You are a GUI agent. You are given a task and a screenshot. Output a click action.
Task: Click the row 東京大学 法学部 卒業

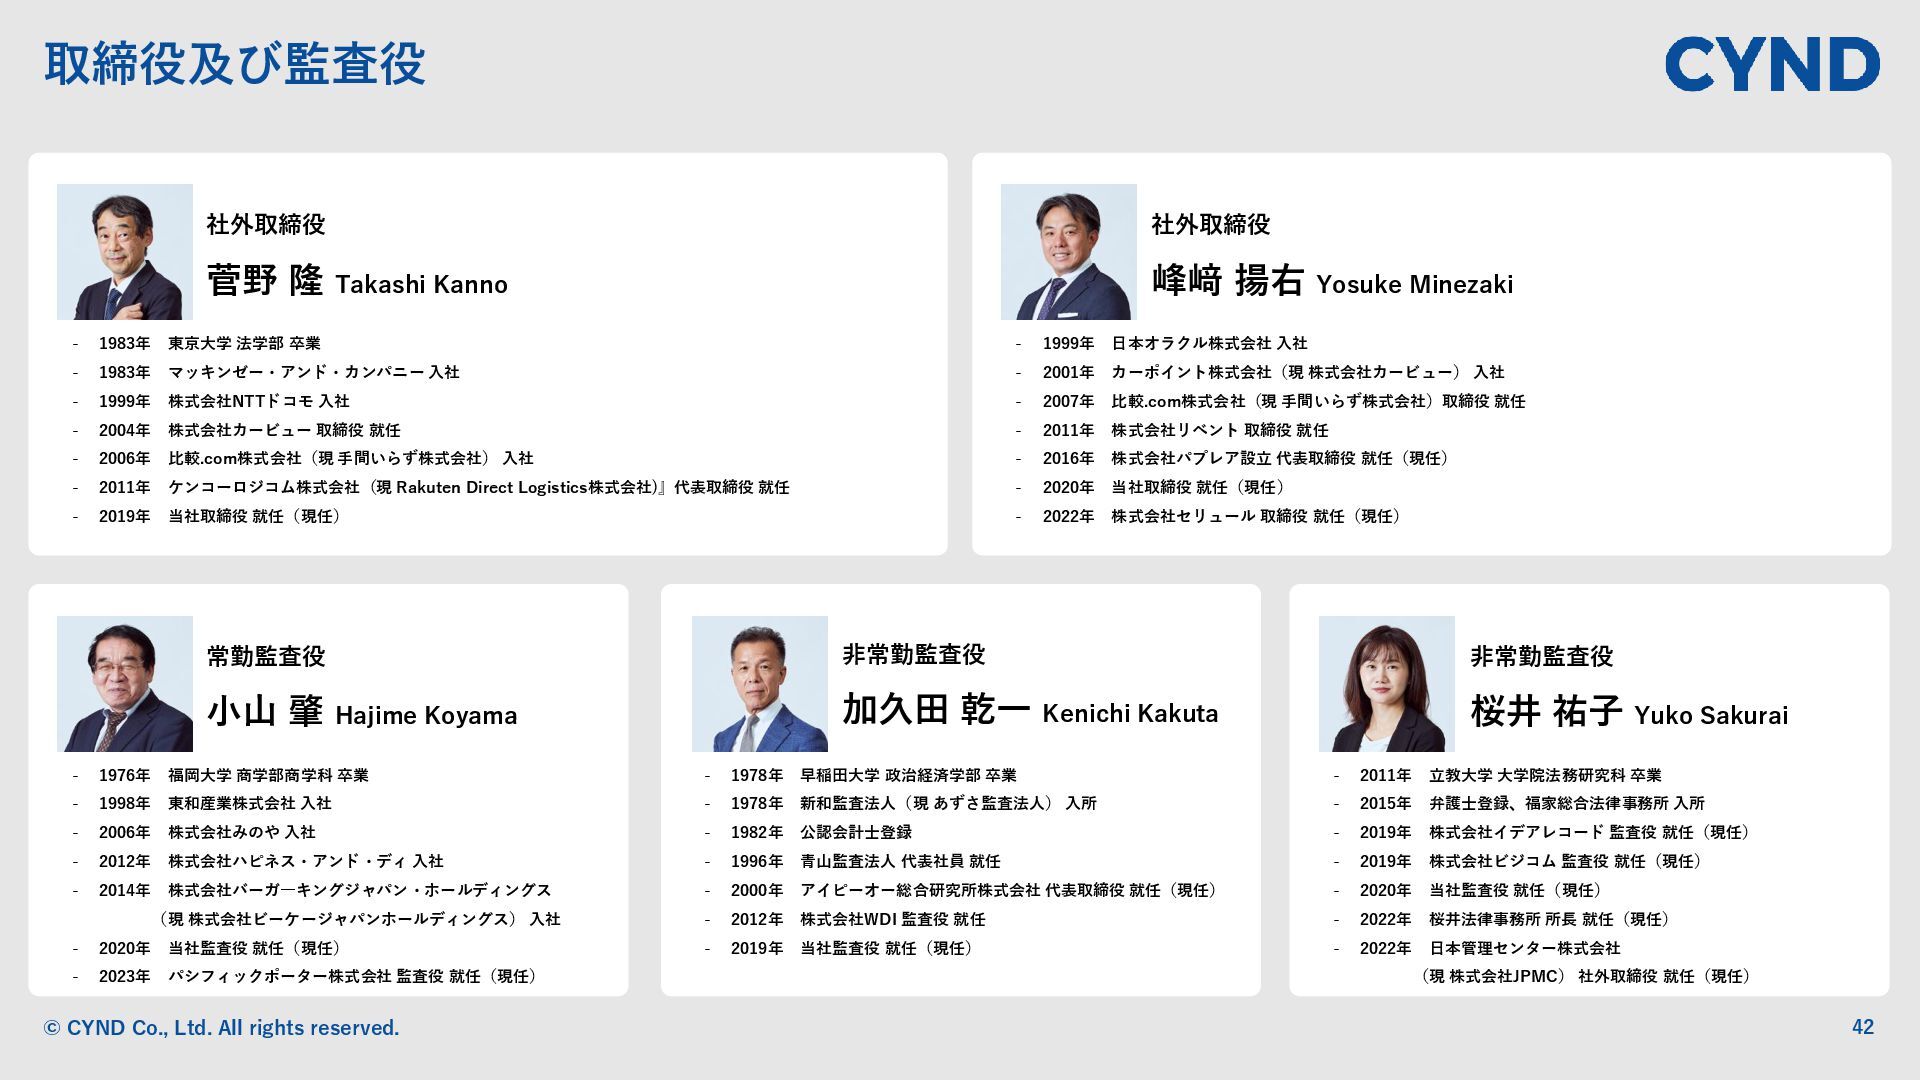[197, 343]
